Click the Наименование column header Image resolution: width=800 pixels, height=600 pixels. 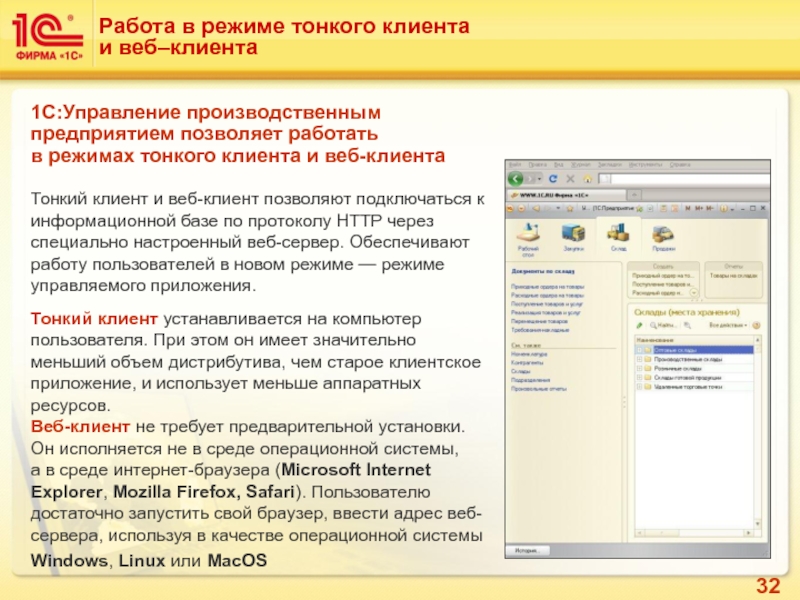click(694, 340)
